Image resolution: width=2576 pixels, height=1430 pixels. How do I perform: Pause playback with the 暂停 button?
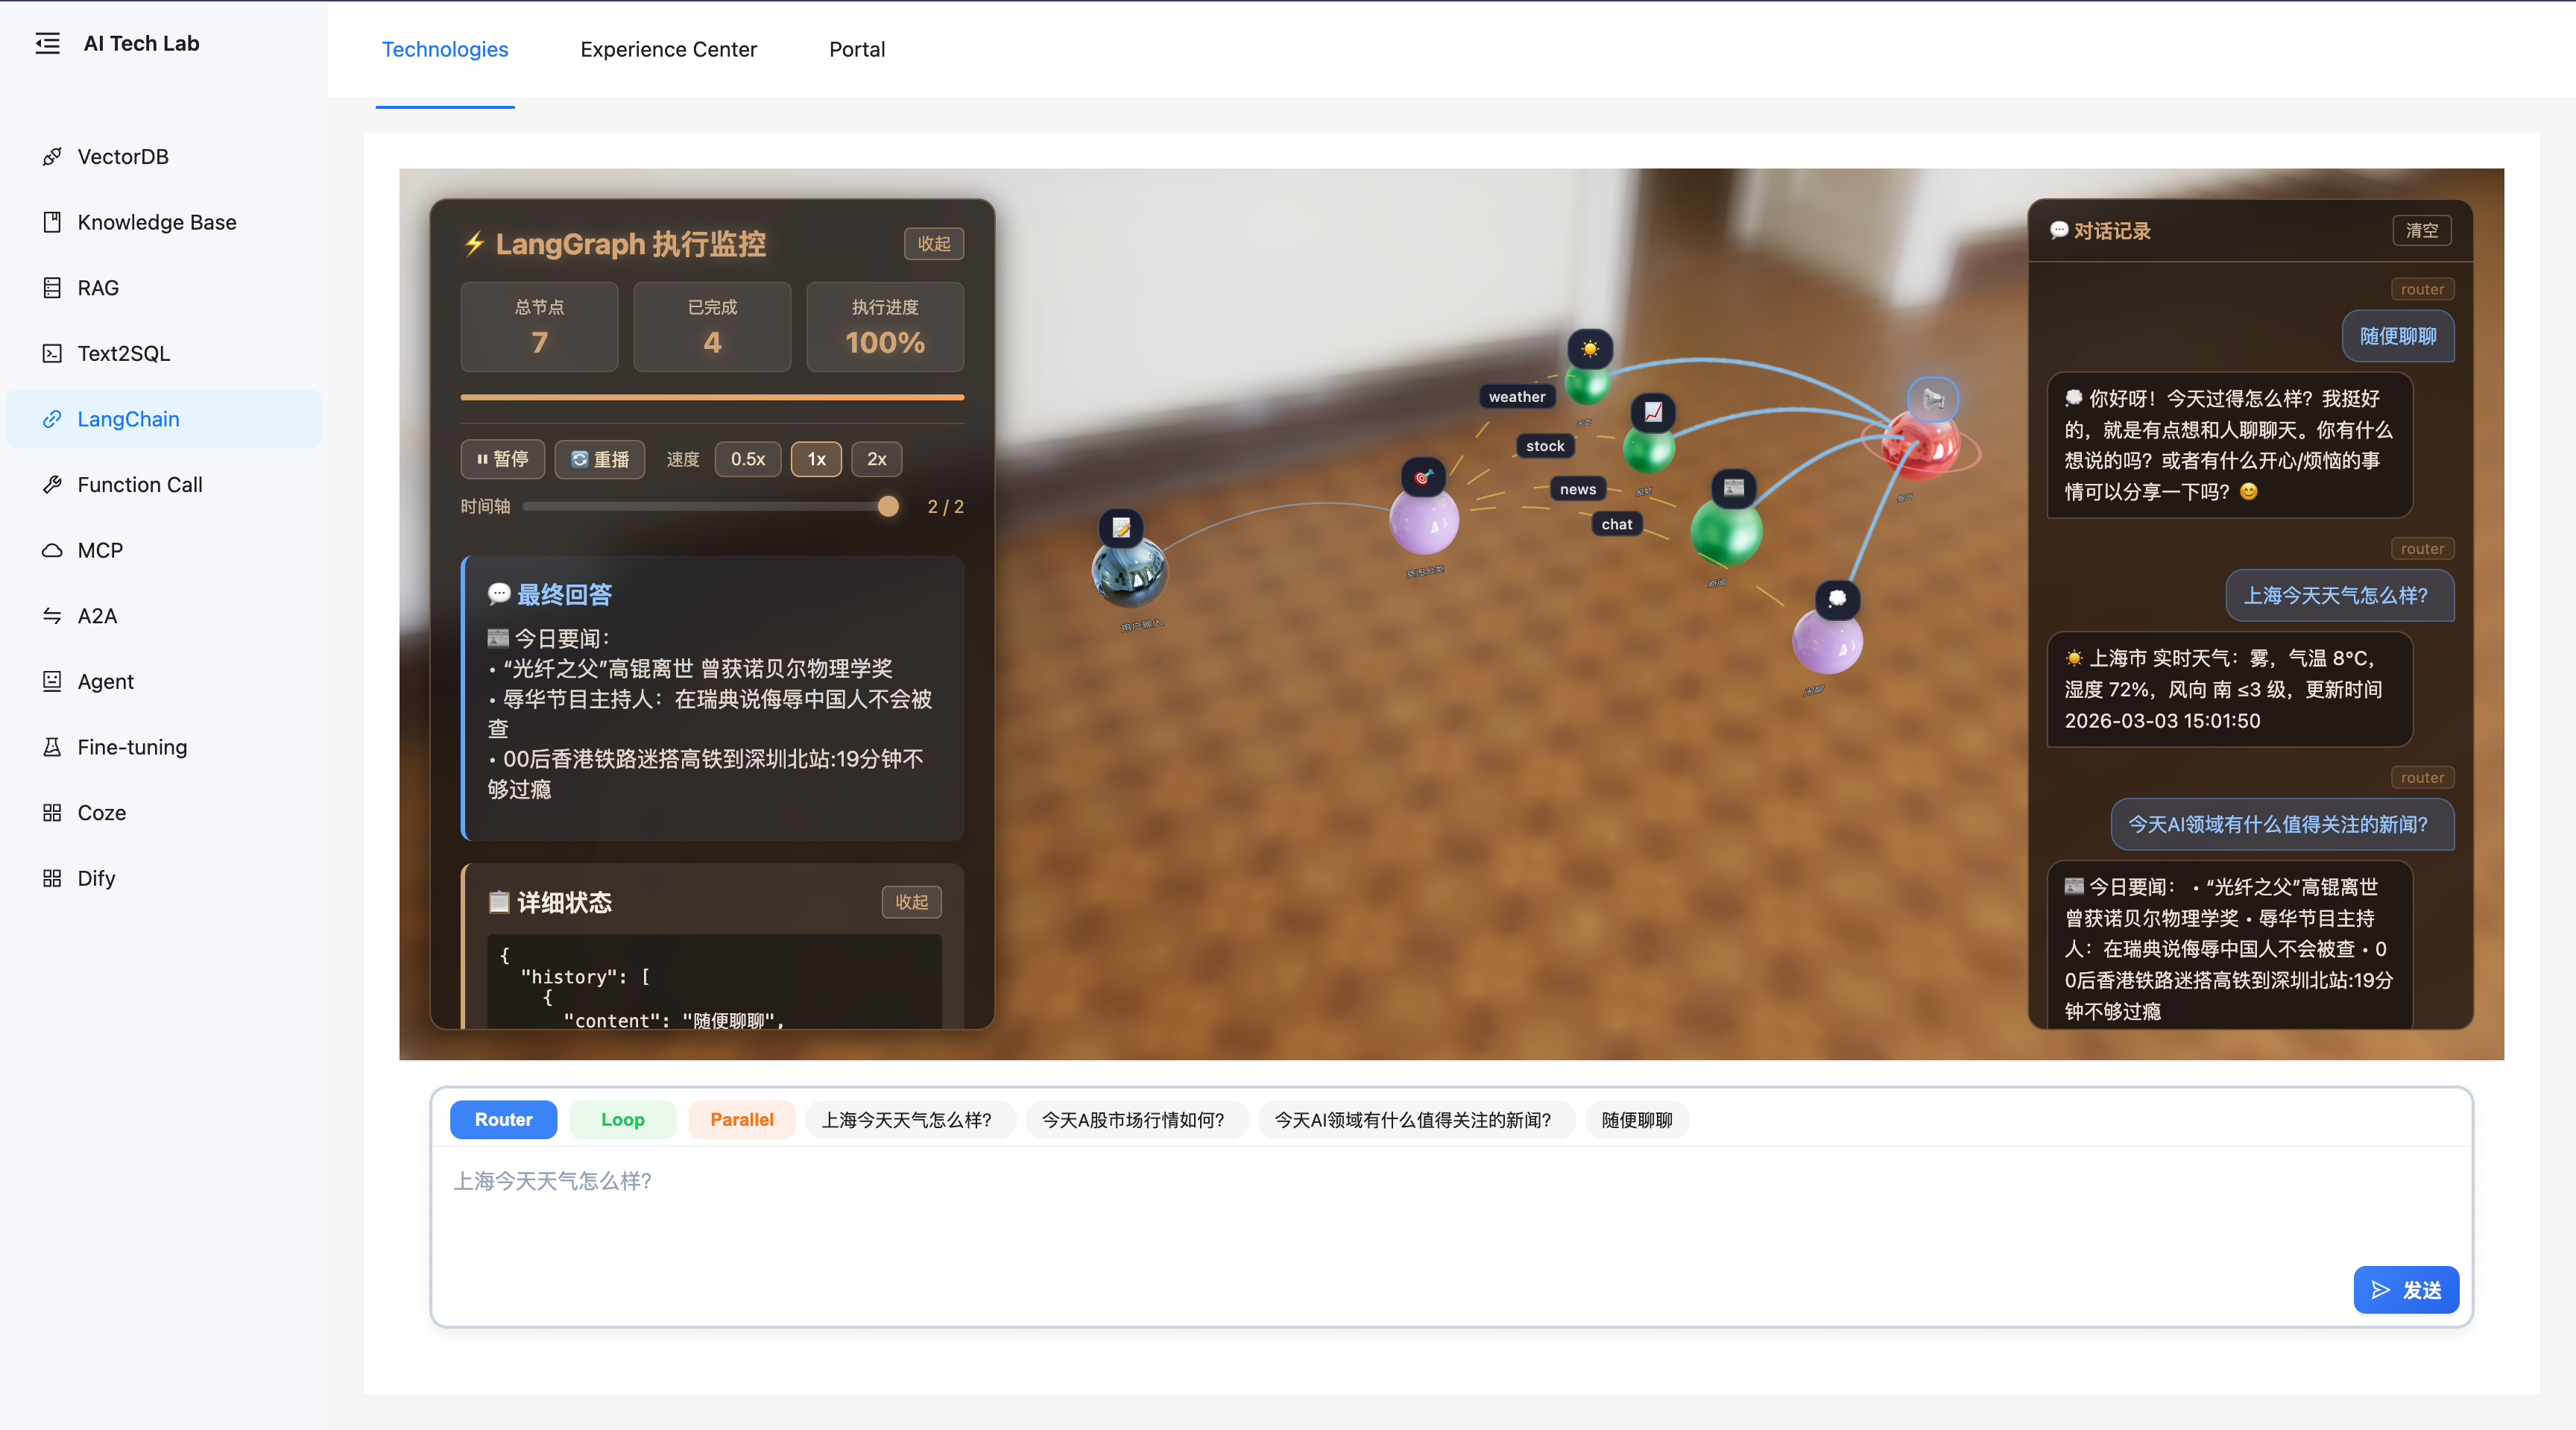(502, 459)
